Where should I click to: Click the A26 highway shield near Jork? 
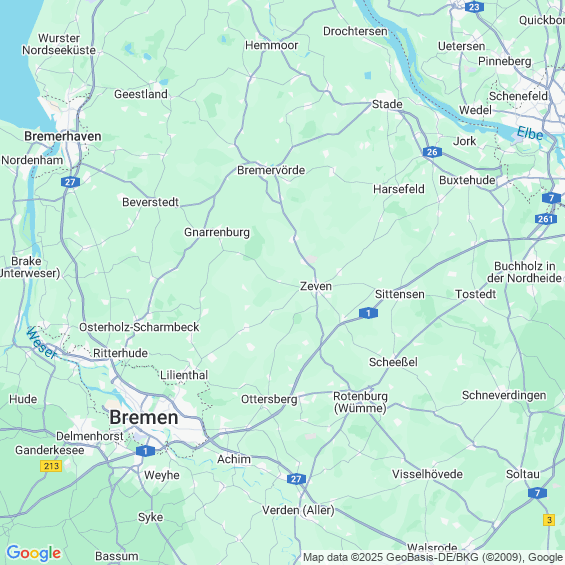click(432, 152)
